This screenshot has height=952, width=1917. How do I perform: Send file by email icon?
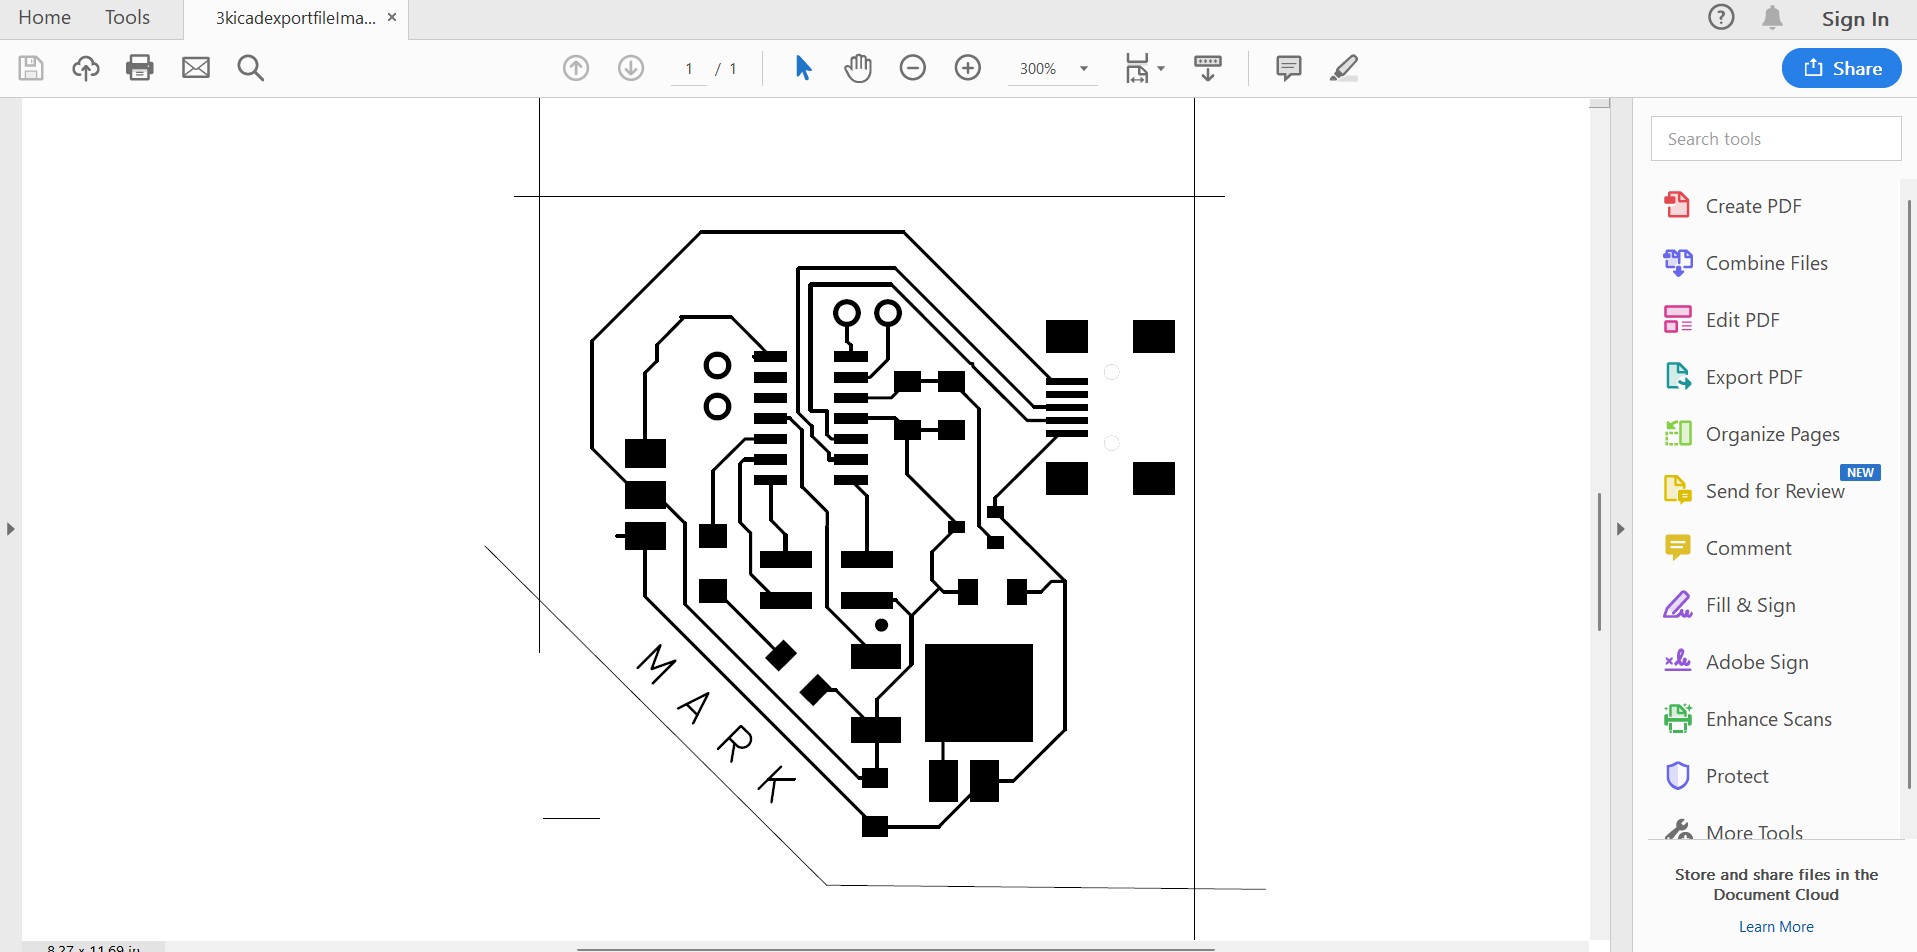(x=196, y=68)
